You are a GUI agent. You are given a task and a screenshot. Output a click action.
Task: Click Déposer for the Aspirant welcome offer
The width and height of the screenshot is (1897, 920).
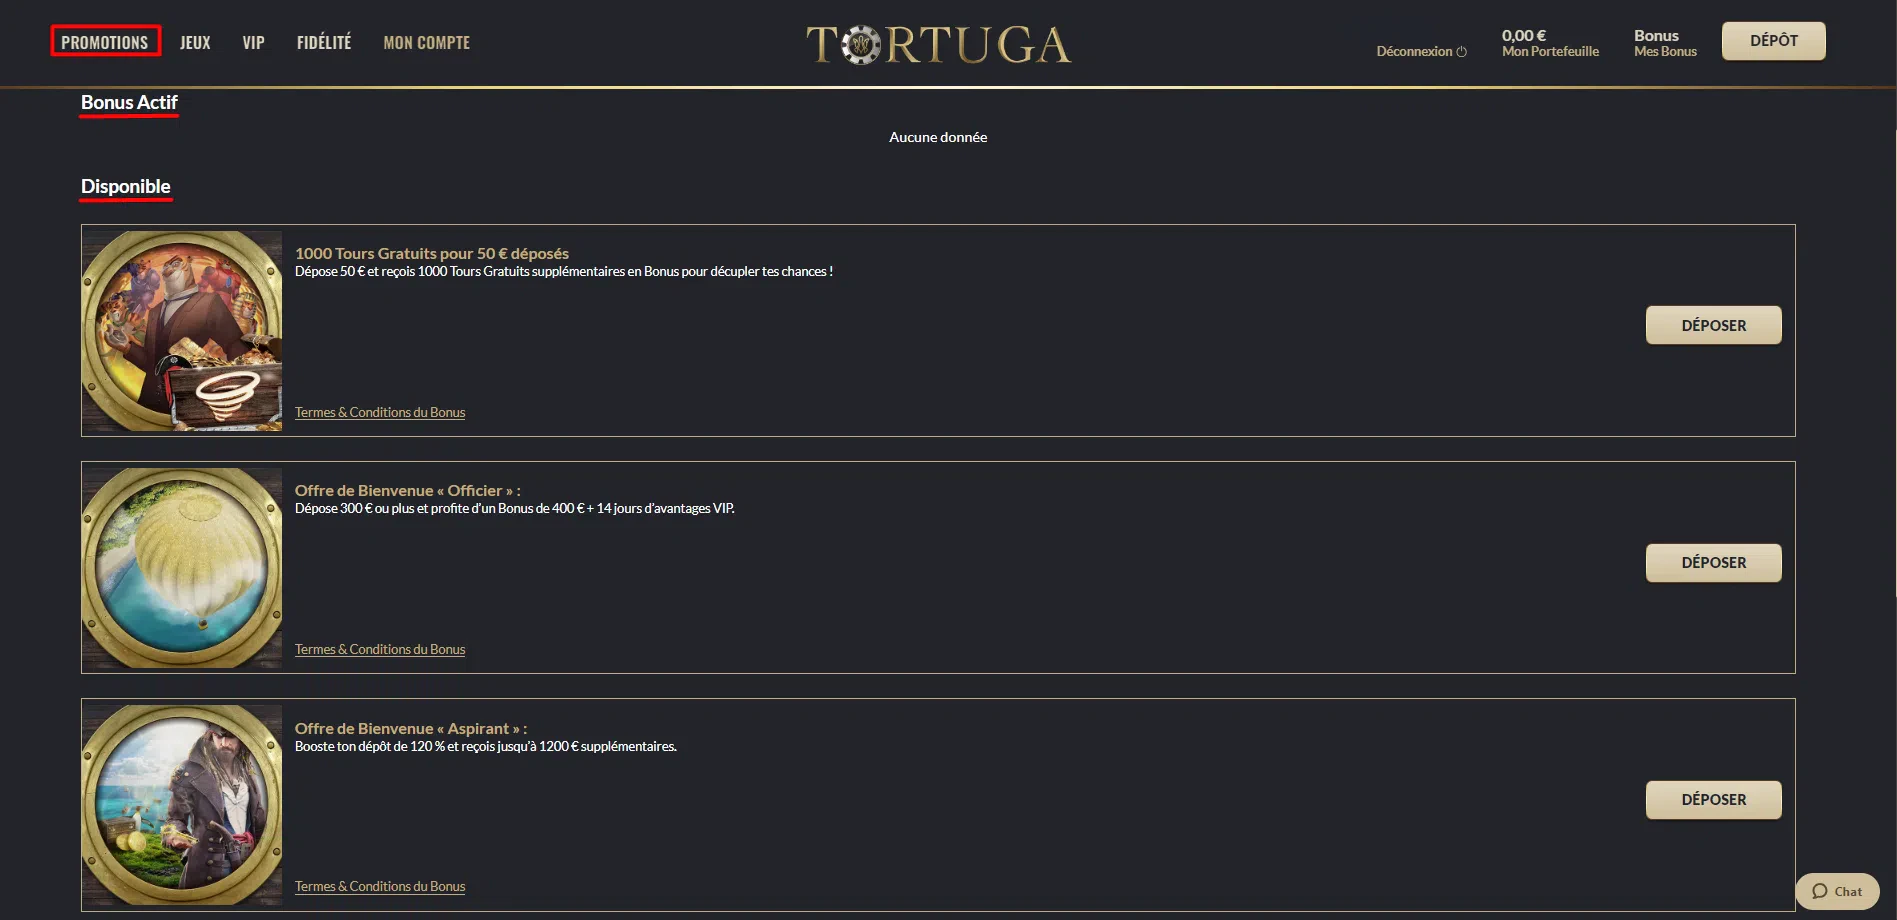tap(1713, 800)
